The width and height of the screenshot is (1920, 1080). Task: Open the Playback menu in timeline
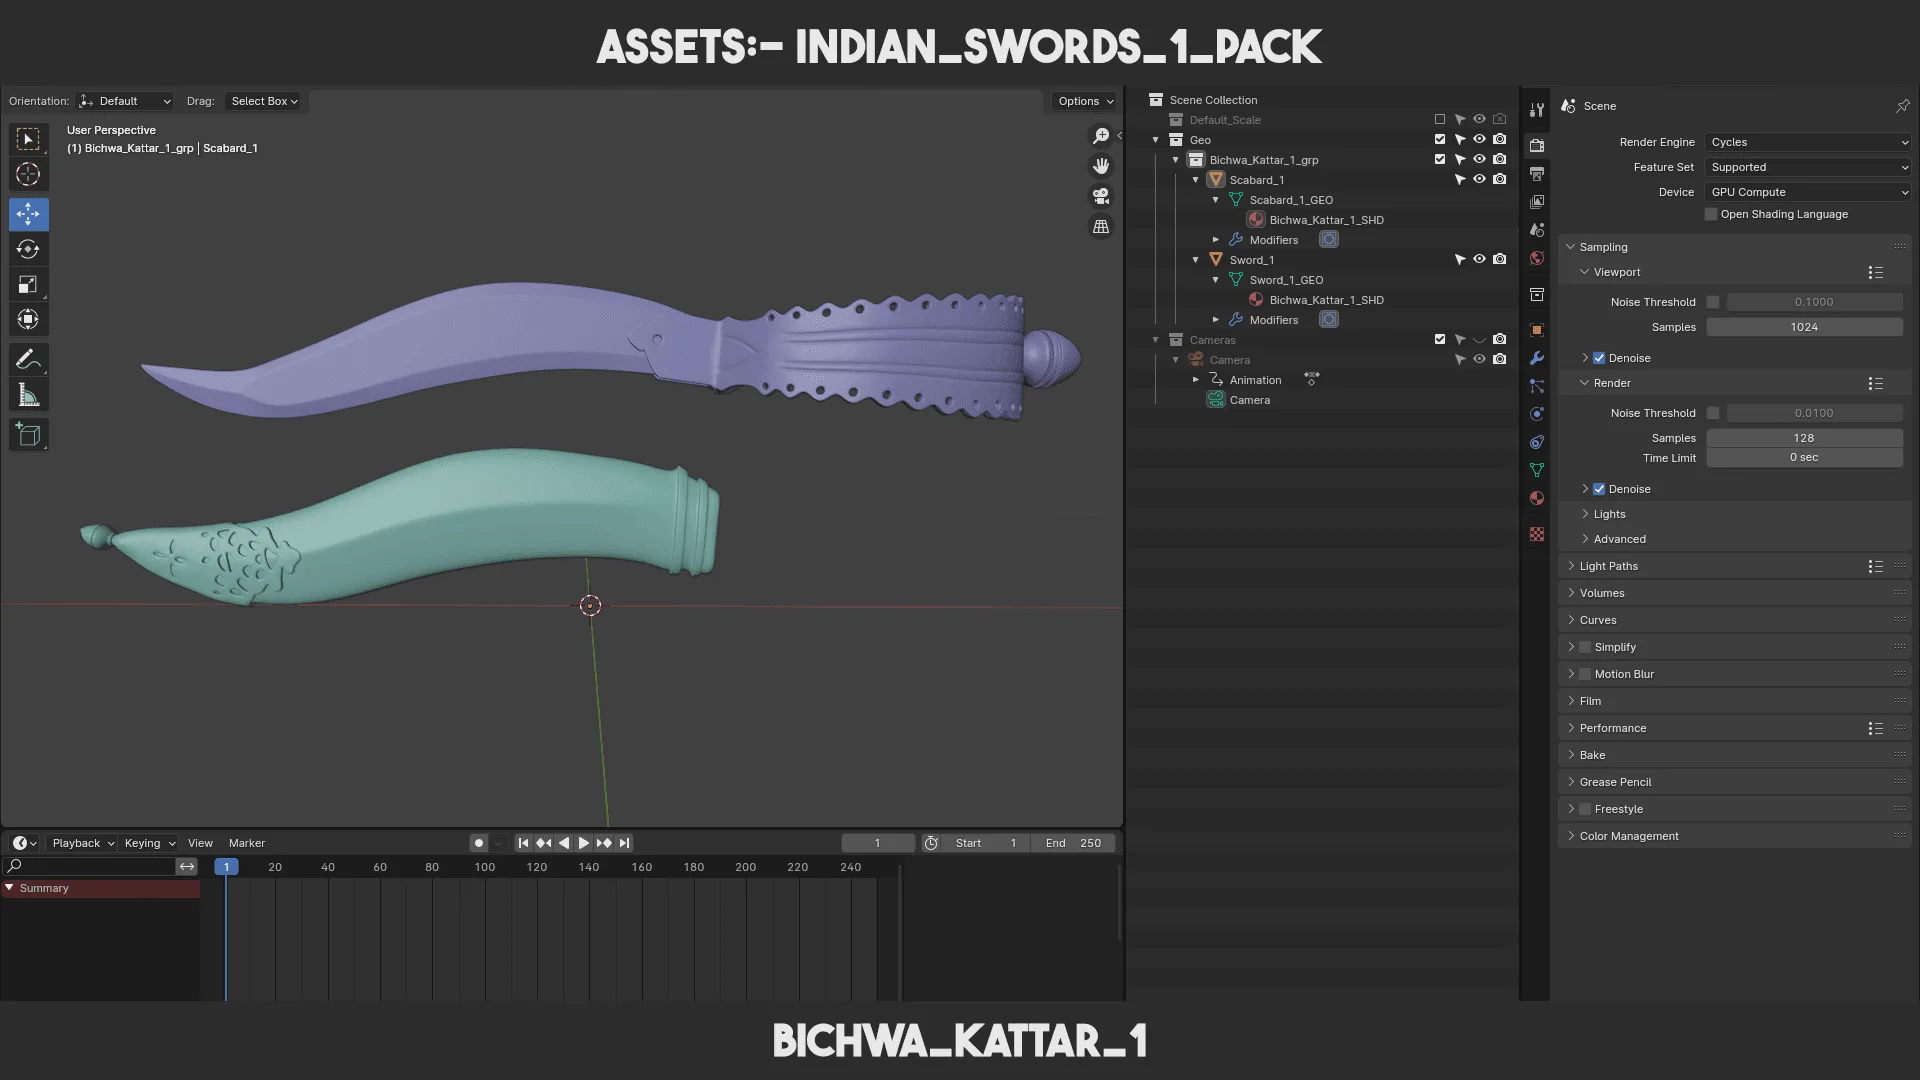coord(75,843)
